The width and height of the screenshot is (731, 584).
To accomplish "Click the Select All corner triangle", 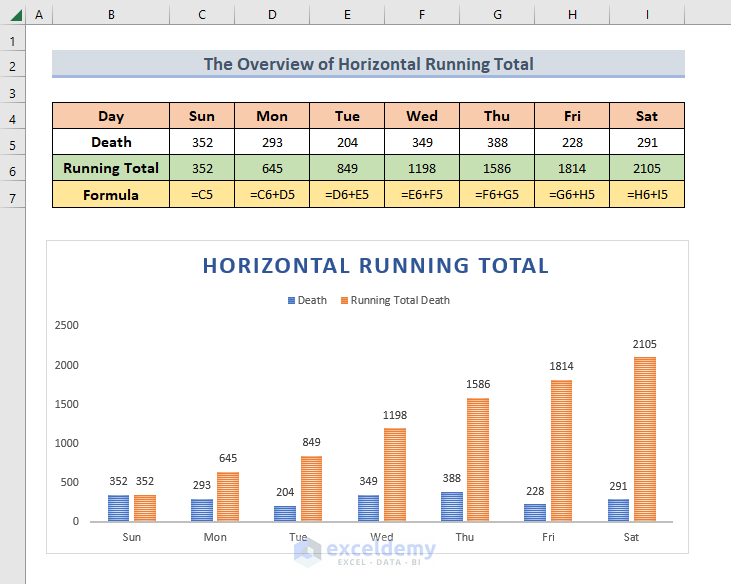I will point(14,14).
